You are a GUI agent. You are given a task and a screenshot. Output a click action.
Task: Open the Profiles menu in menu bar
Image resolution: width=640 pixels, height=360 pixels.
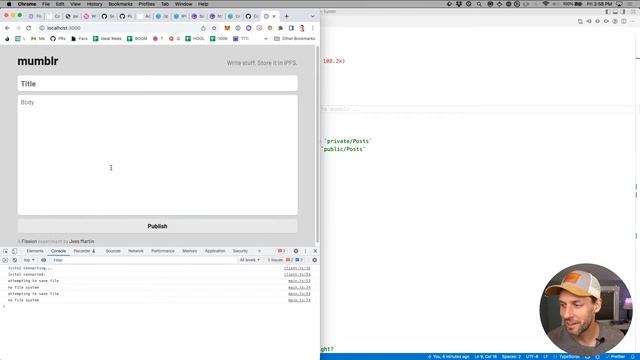pyautogui.click(x=147, y=4)
